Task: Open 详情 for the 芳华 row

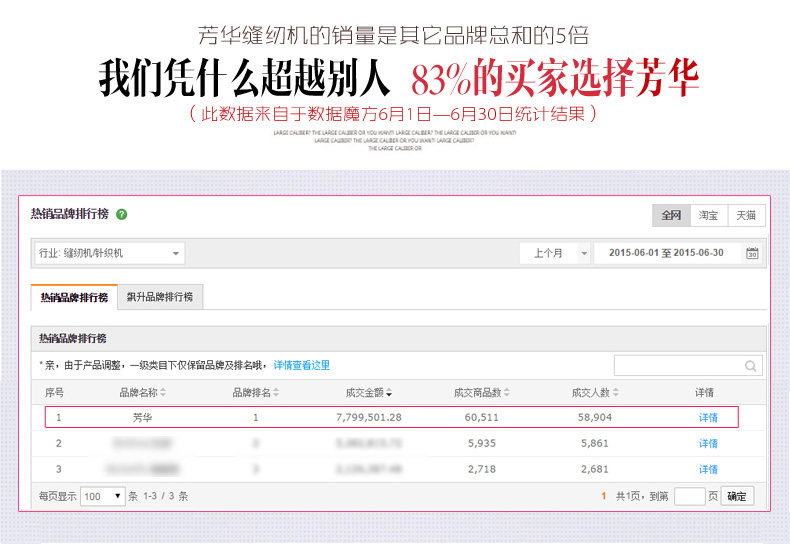Action: point(708,418)
